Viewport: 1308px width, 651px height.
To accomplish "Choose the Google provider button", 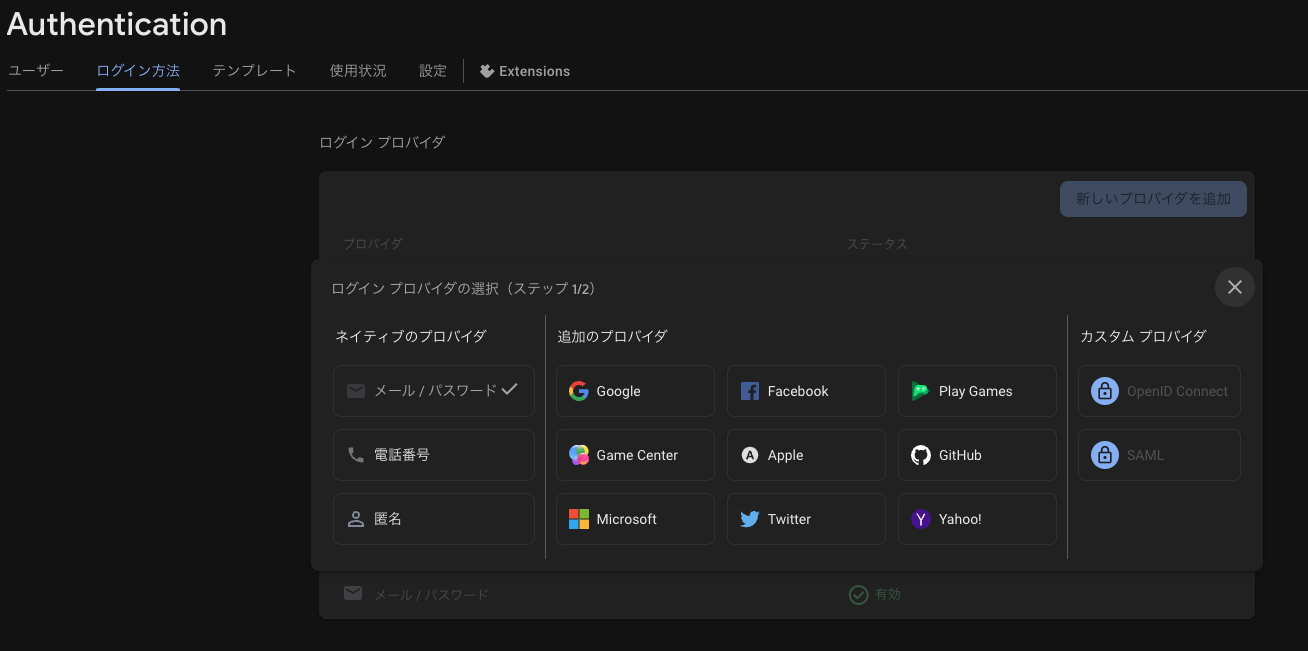I will pyautogui.click(x=635, y=391).
